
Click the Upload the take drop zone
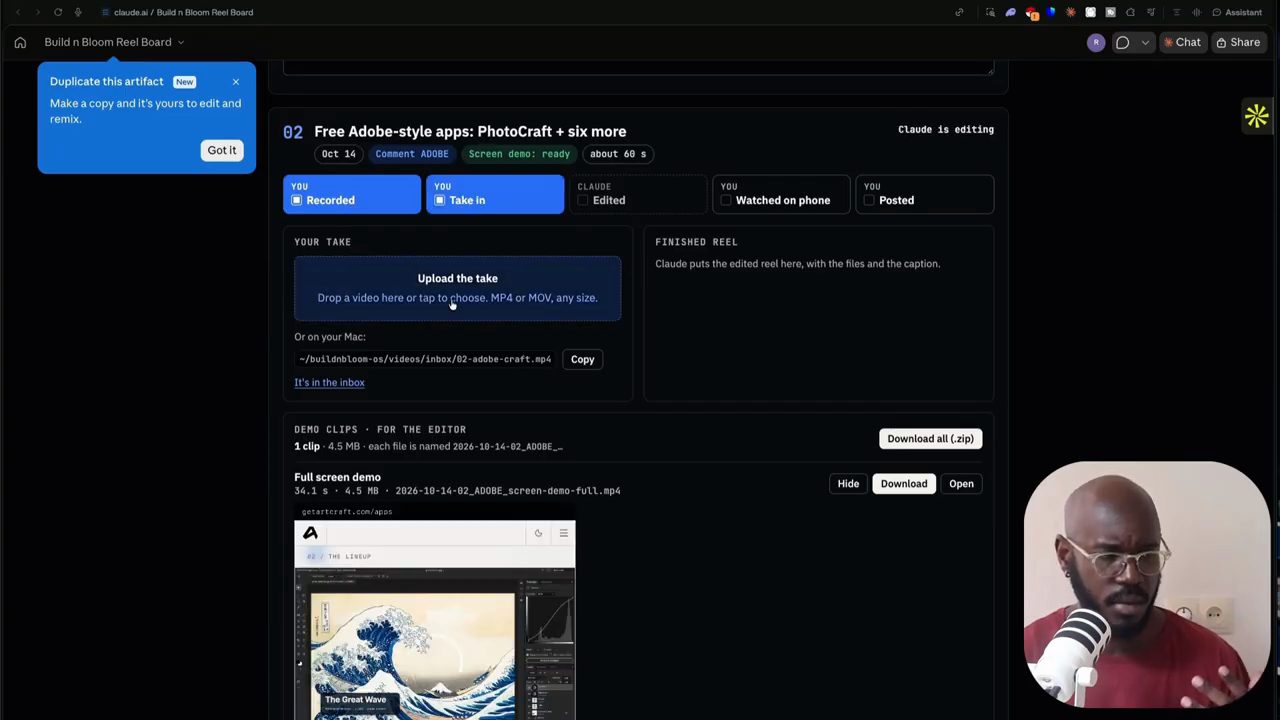457,288
